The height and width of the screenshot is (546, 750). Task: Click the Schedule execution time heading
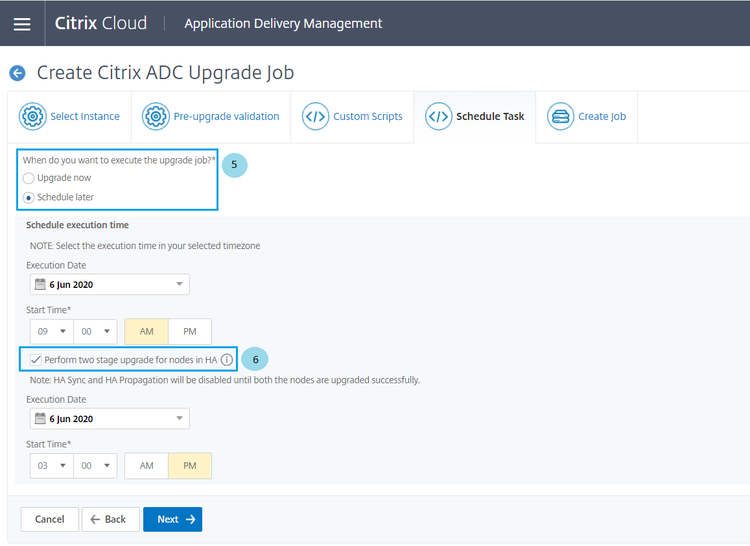[77, 225]
